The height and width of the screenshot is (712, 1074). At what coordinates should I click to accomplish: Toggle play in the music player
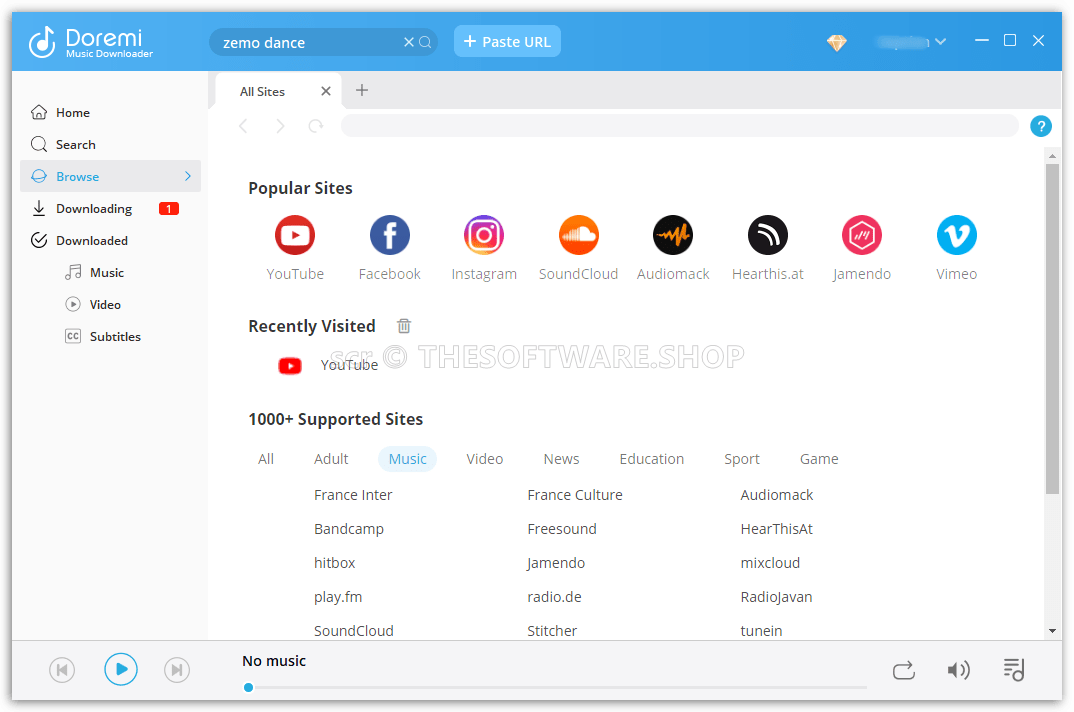[x=121, y=670]
